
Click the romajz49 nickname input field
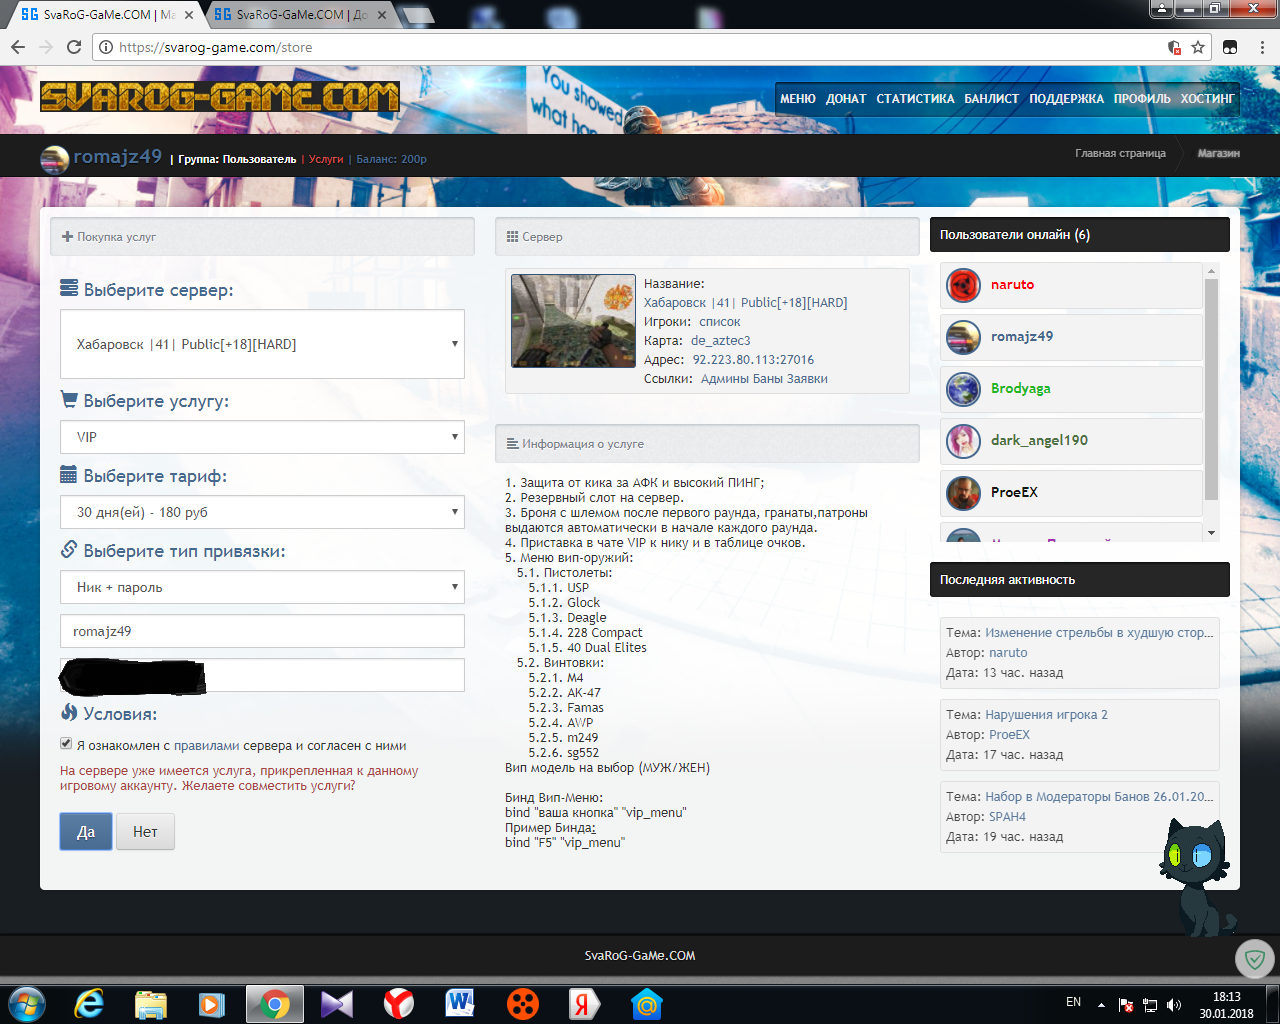pyautogui.click(x=262, y=631)
